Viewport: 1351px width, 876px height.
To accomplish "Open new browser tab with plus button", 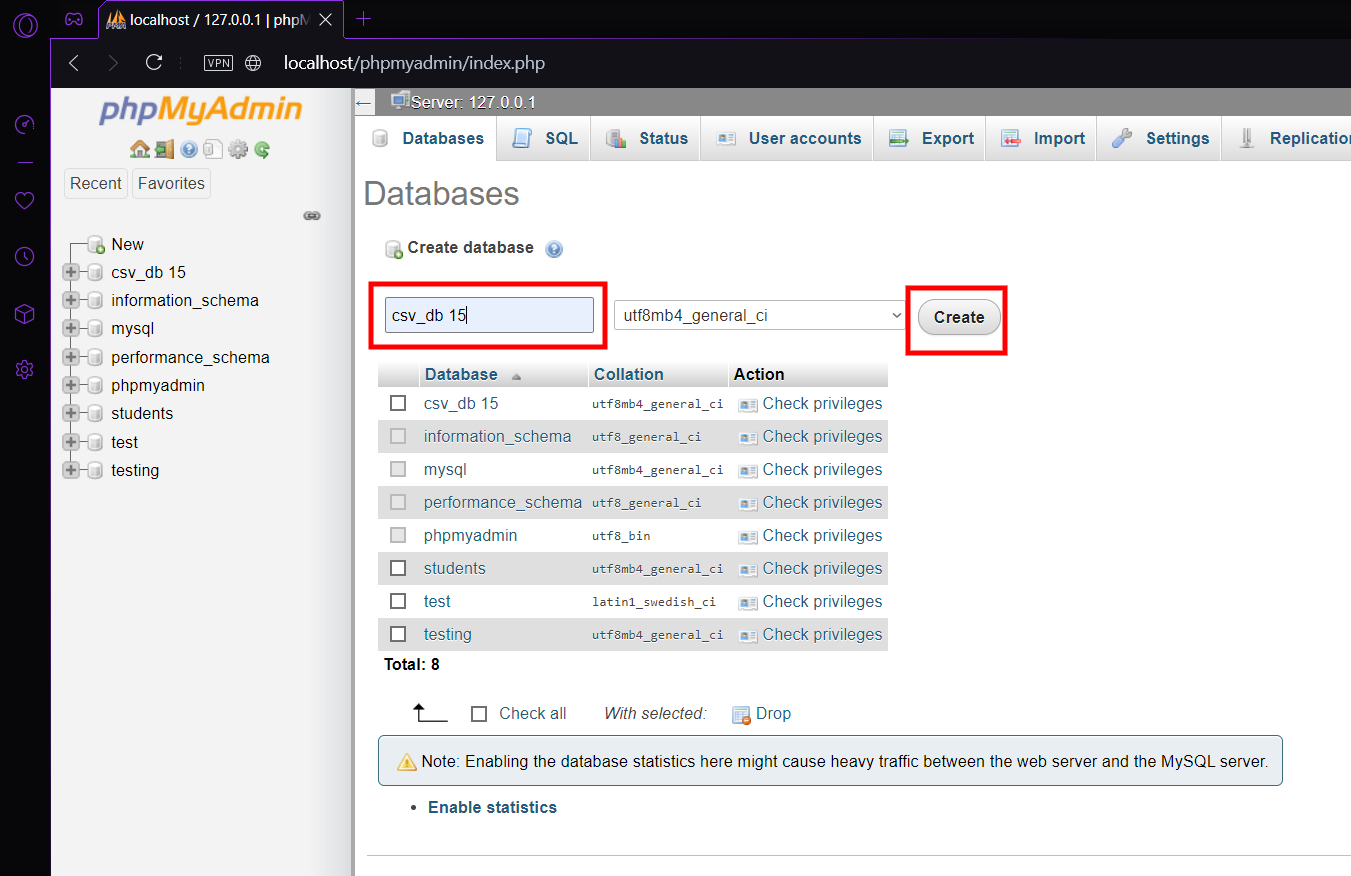I will click(364, 19).
